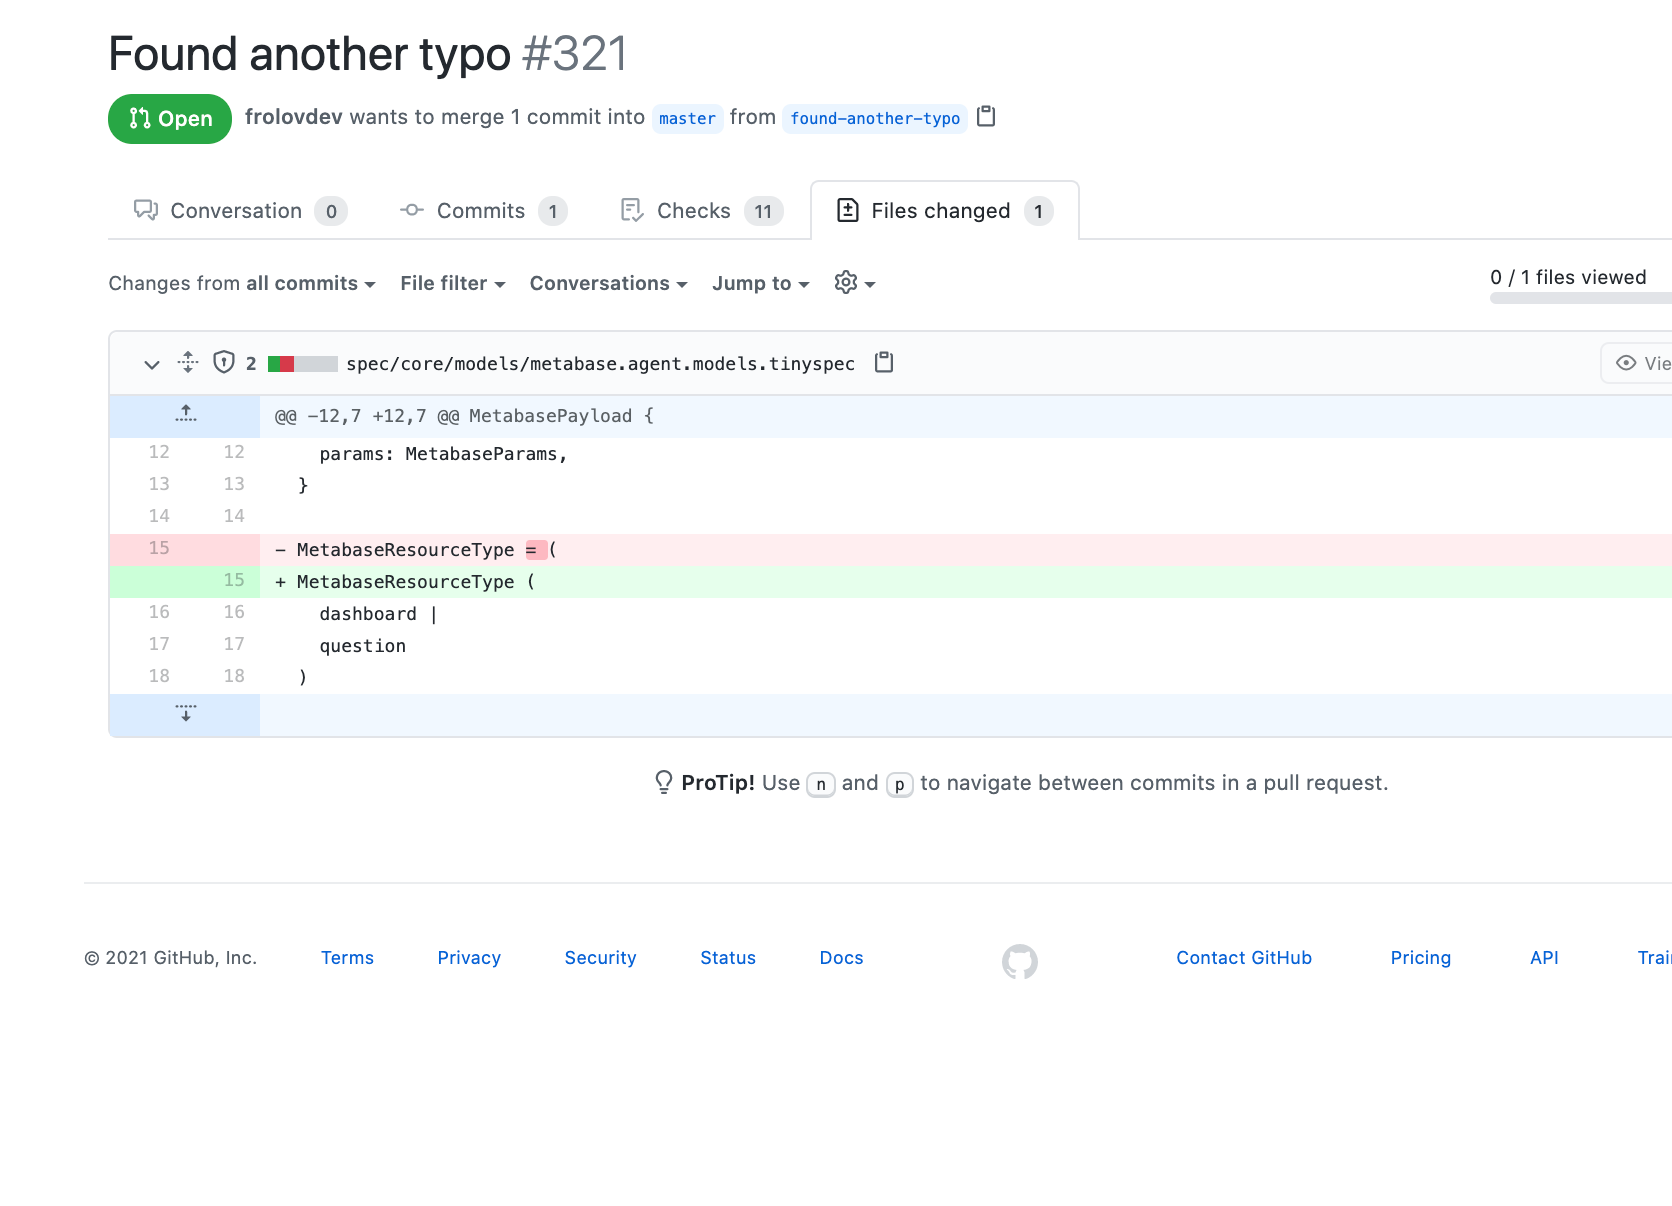Screen dimensions: 1672x1206
Task: Open the Terms footer link
Action: (x=347, y=958)
